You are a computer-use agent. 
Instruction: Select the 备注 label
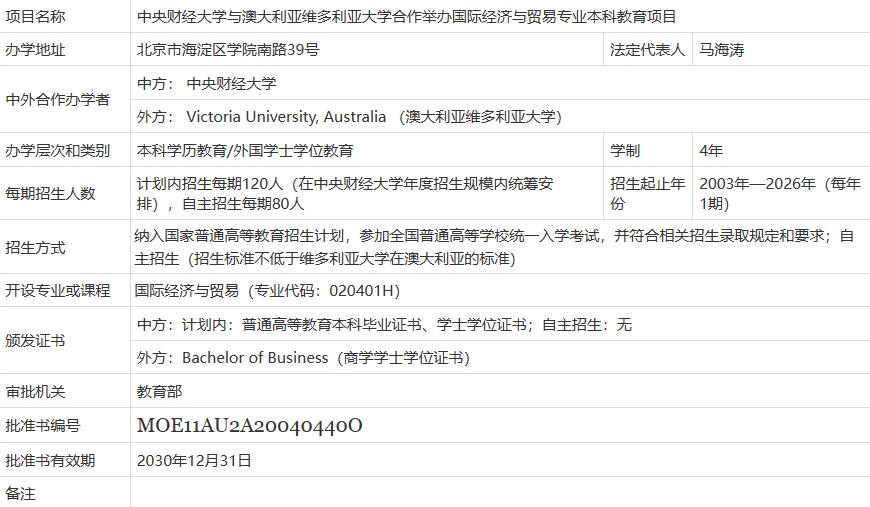pyautogui.click(x=21, y=494)
